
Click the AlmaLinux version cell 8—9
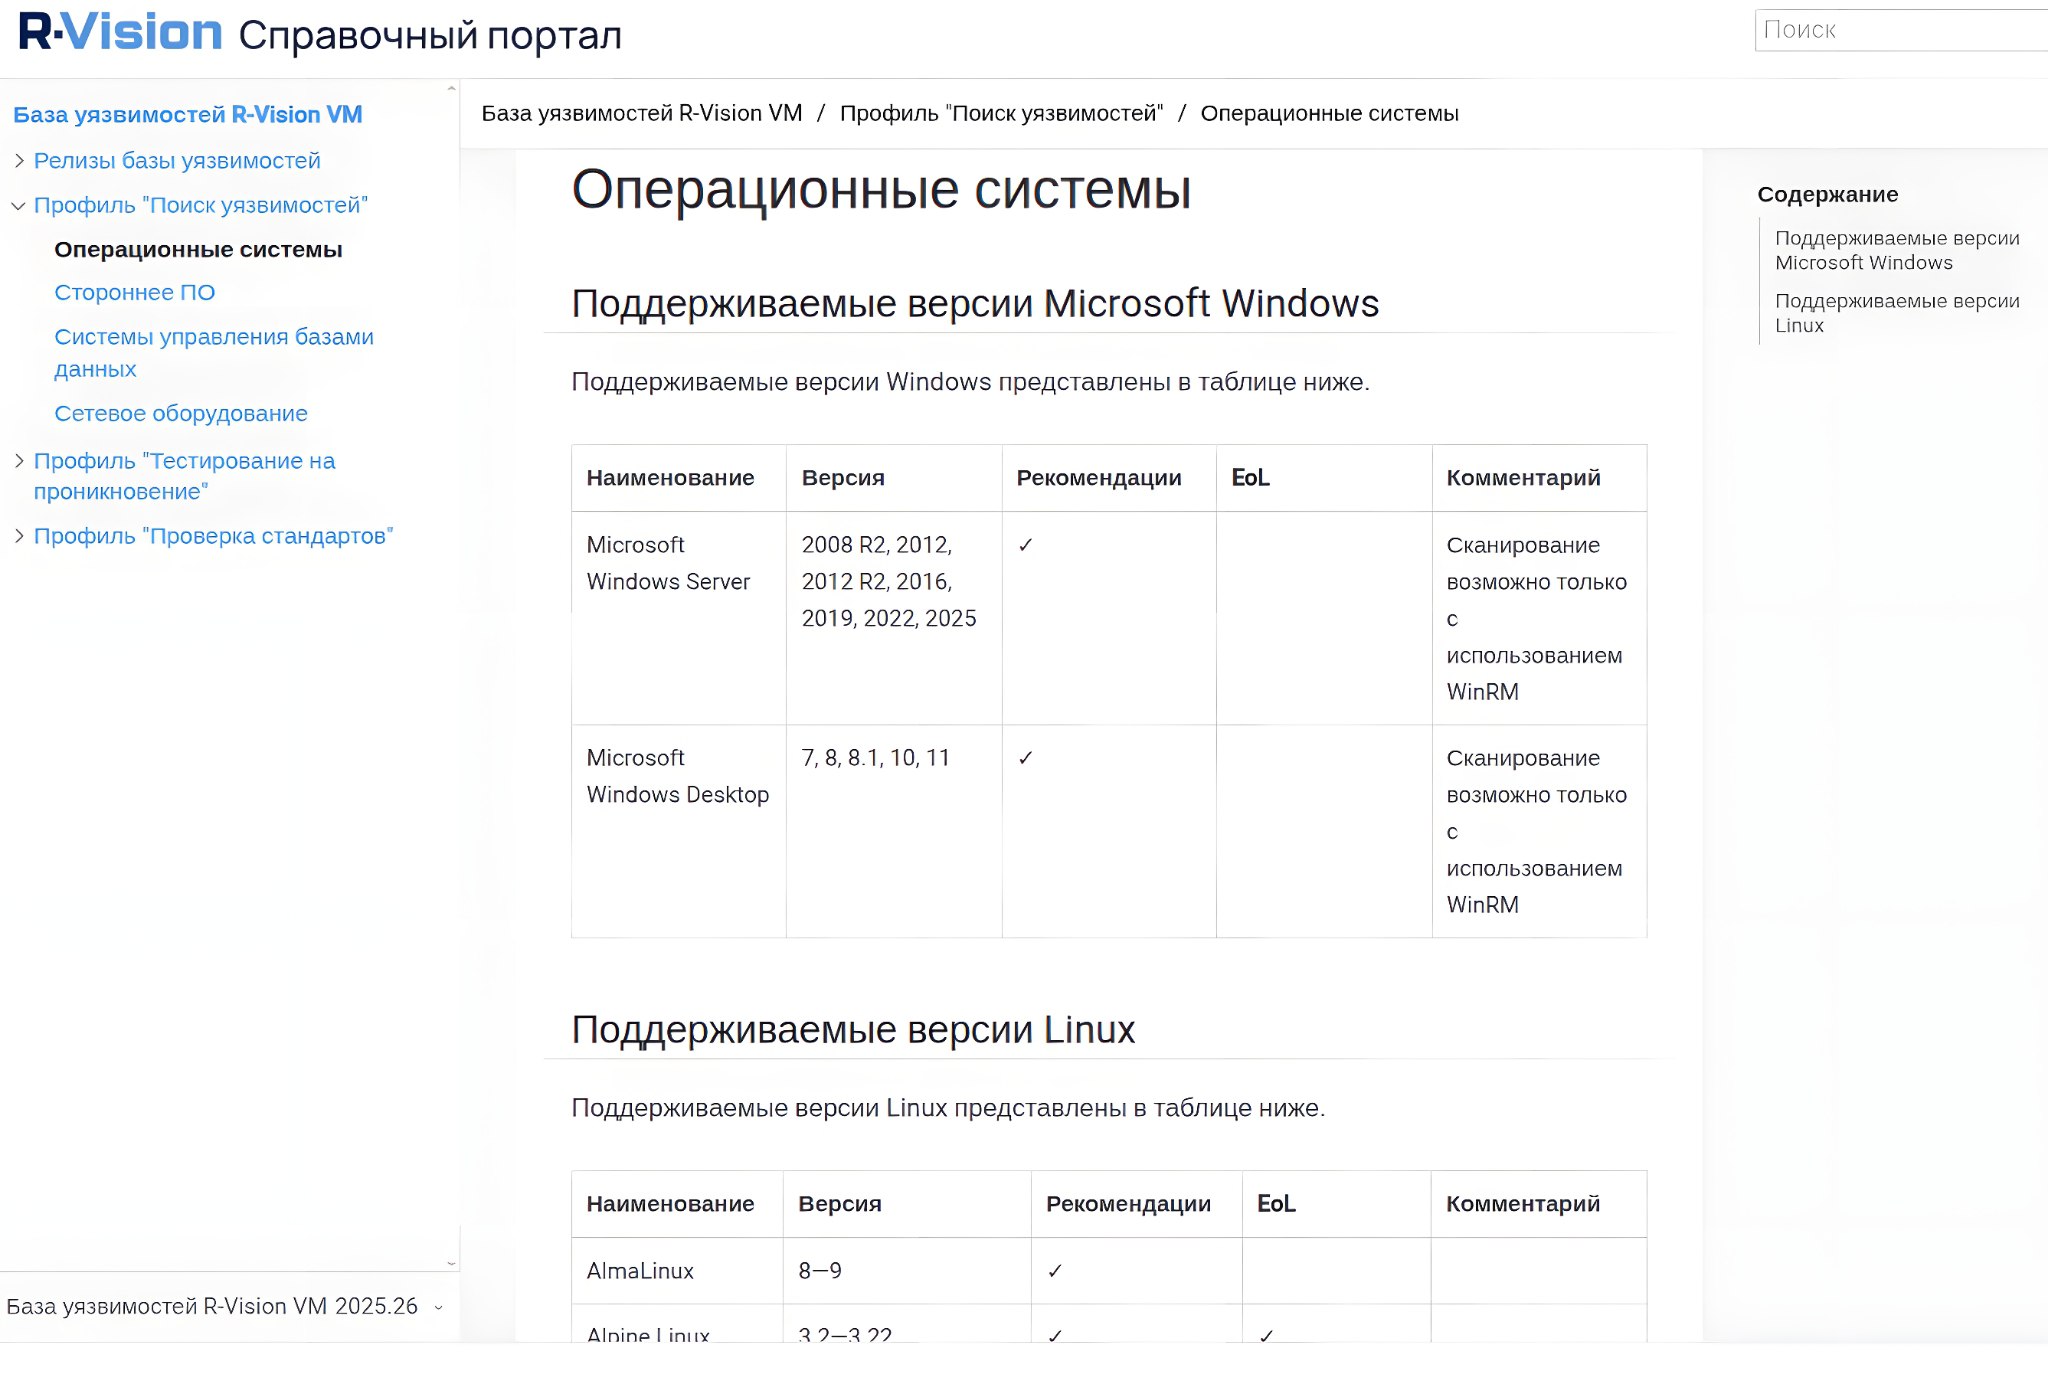pyautogui.click(x=907, y=1271)
